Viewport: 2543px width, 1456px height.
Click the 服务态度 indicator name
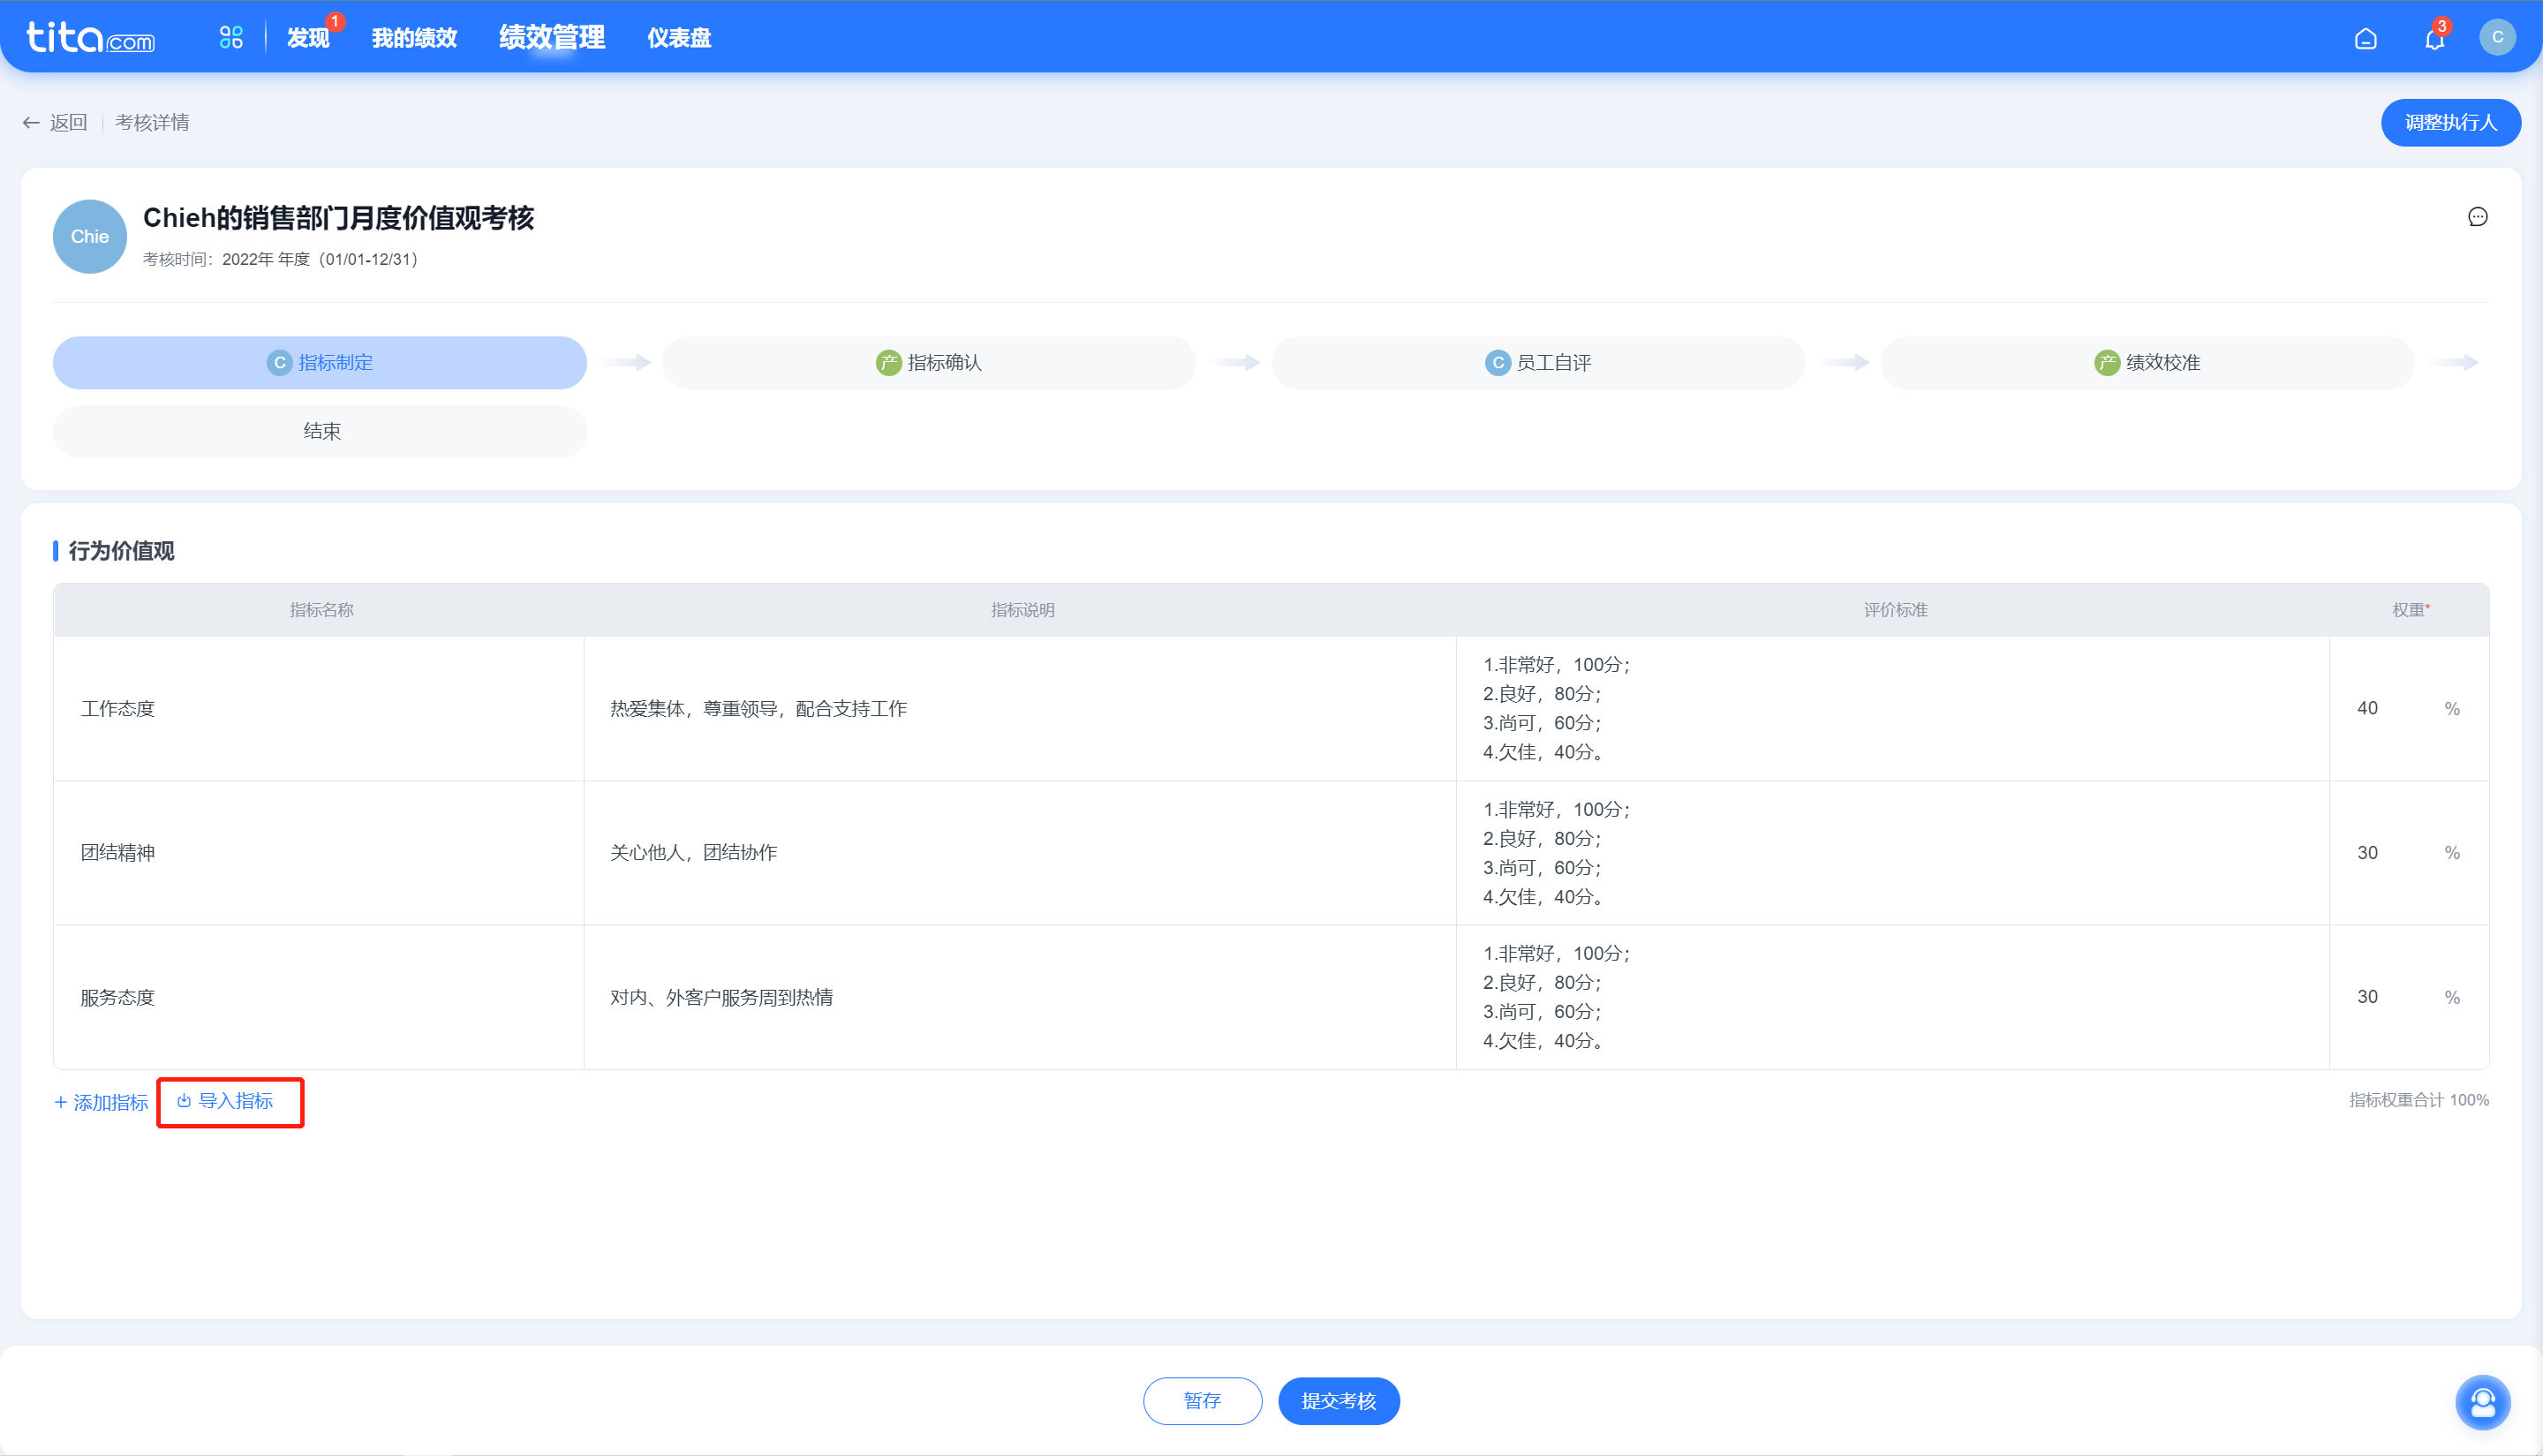point(118,998)
